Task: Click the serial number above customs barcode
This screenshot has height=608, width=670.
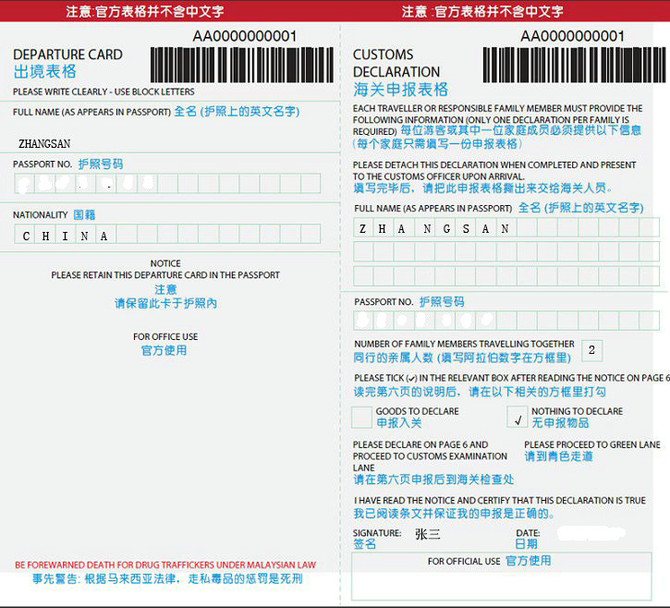Action: [x=573, y=36]
